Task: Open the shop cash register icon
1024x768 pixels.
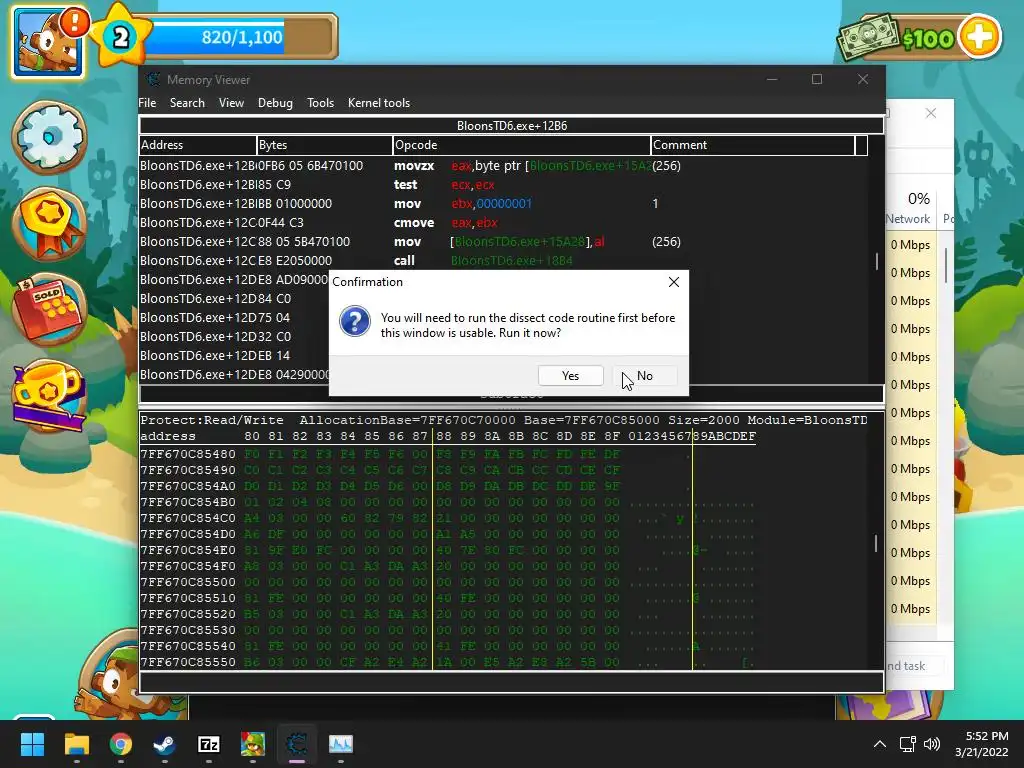Action: click(50, 310)
